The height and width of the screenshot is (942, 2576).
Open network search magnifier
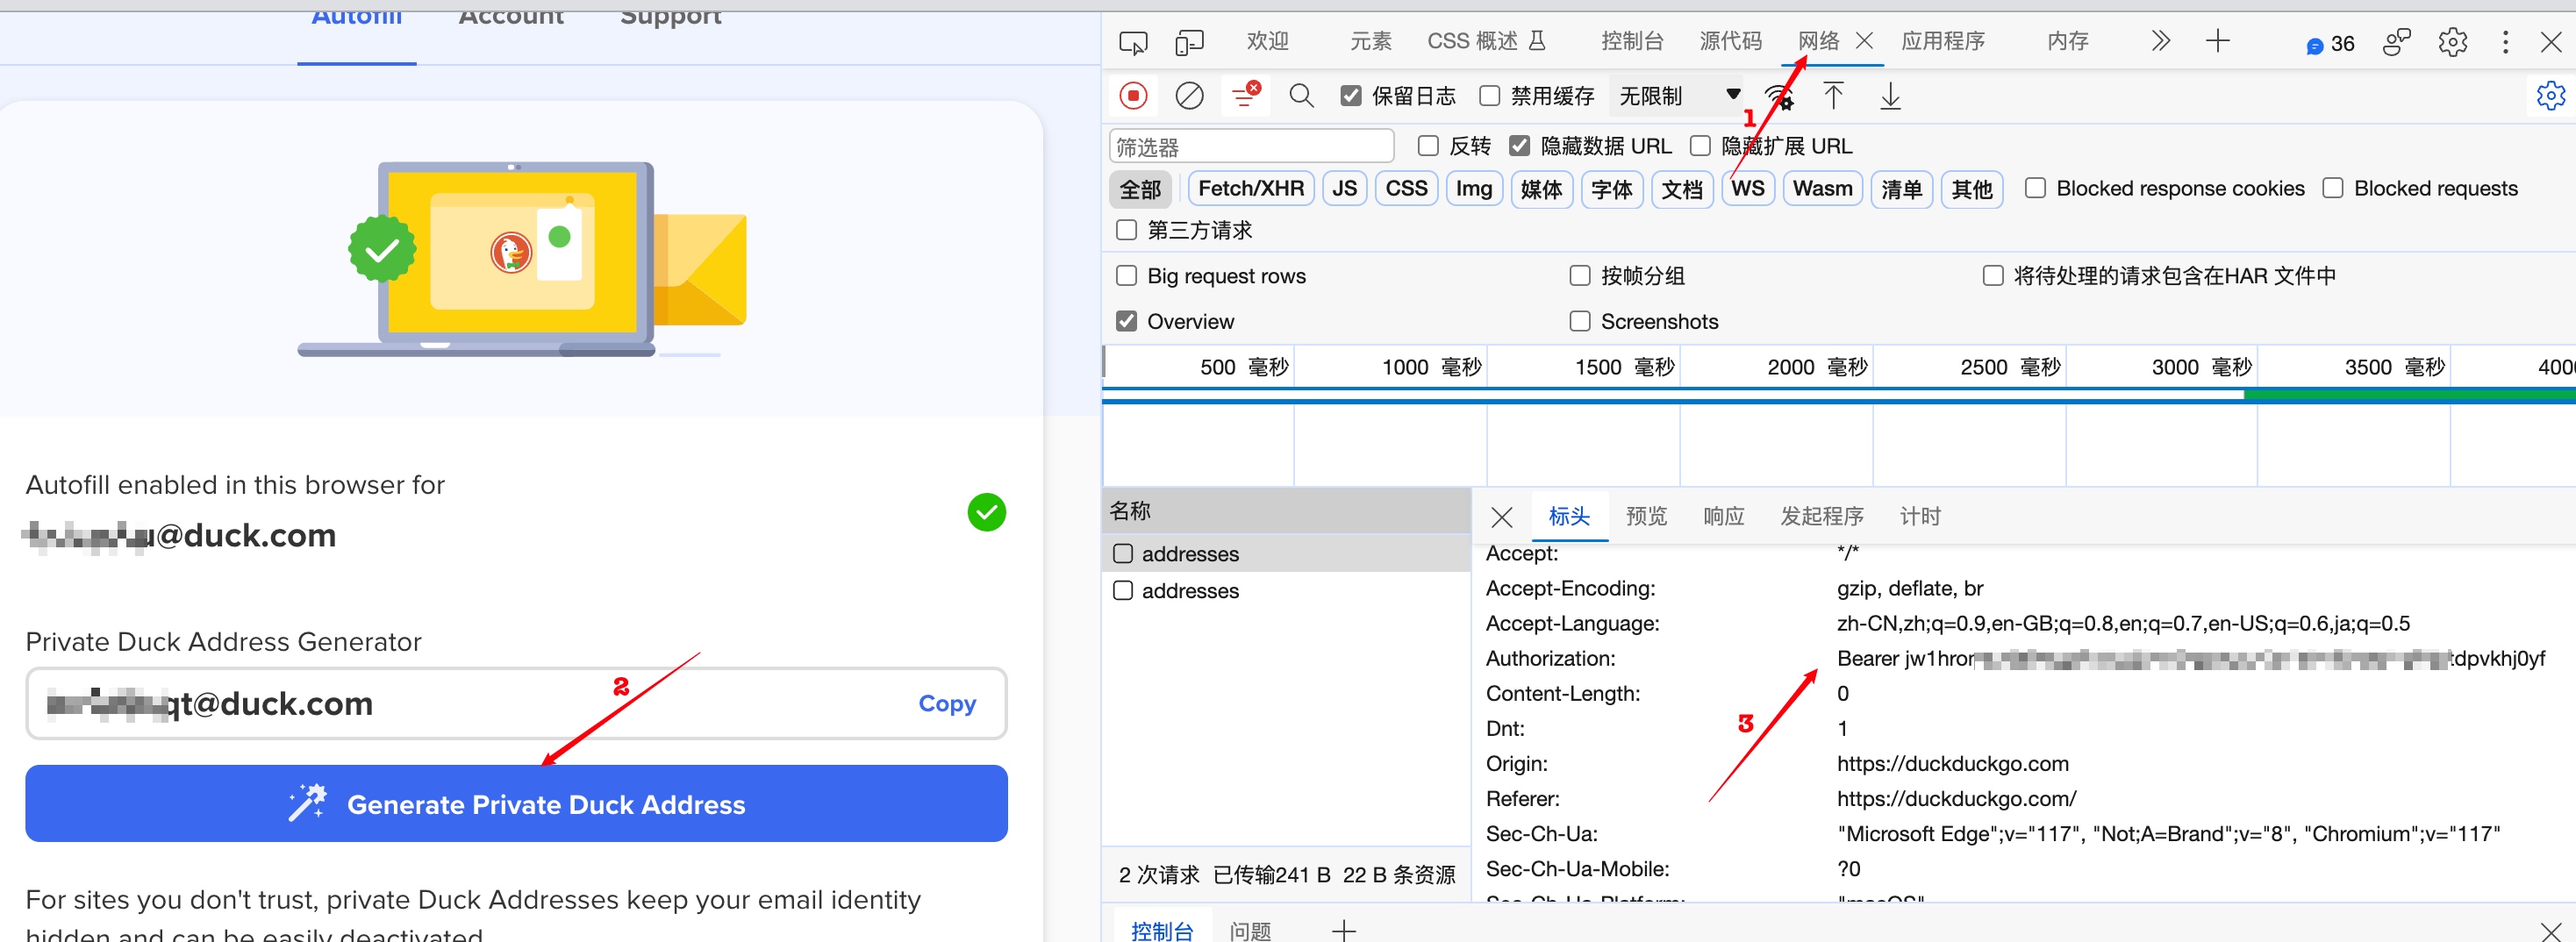[1301, 96]
